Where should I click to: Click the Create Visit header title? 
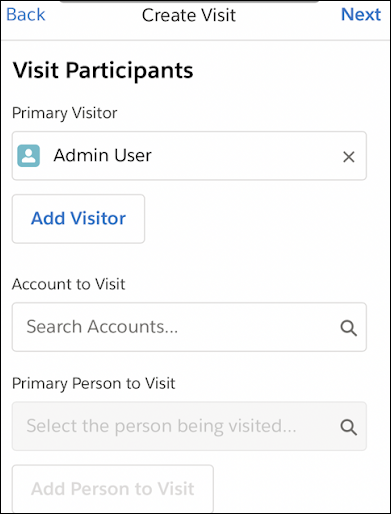click(x=189, y=15)
